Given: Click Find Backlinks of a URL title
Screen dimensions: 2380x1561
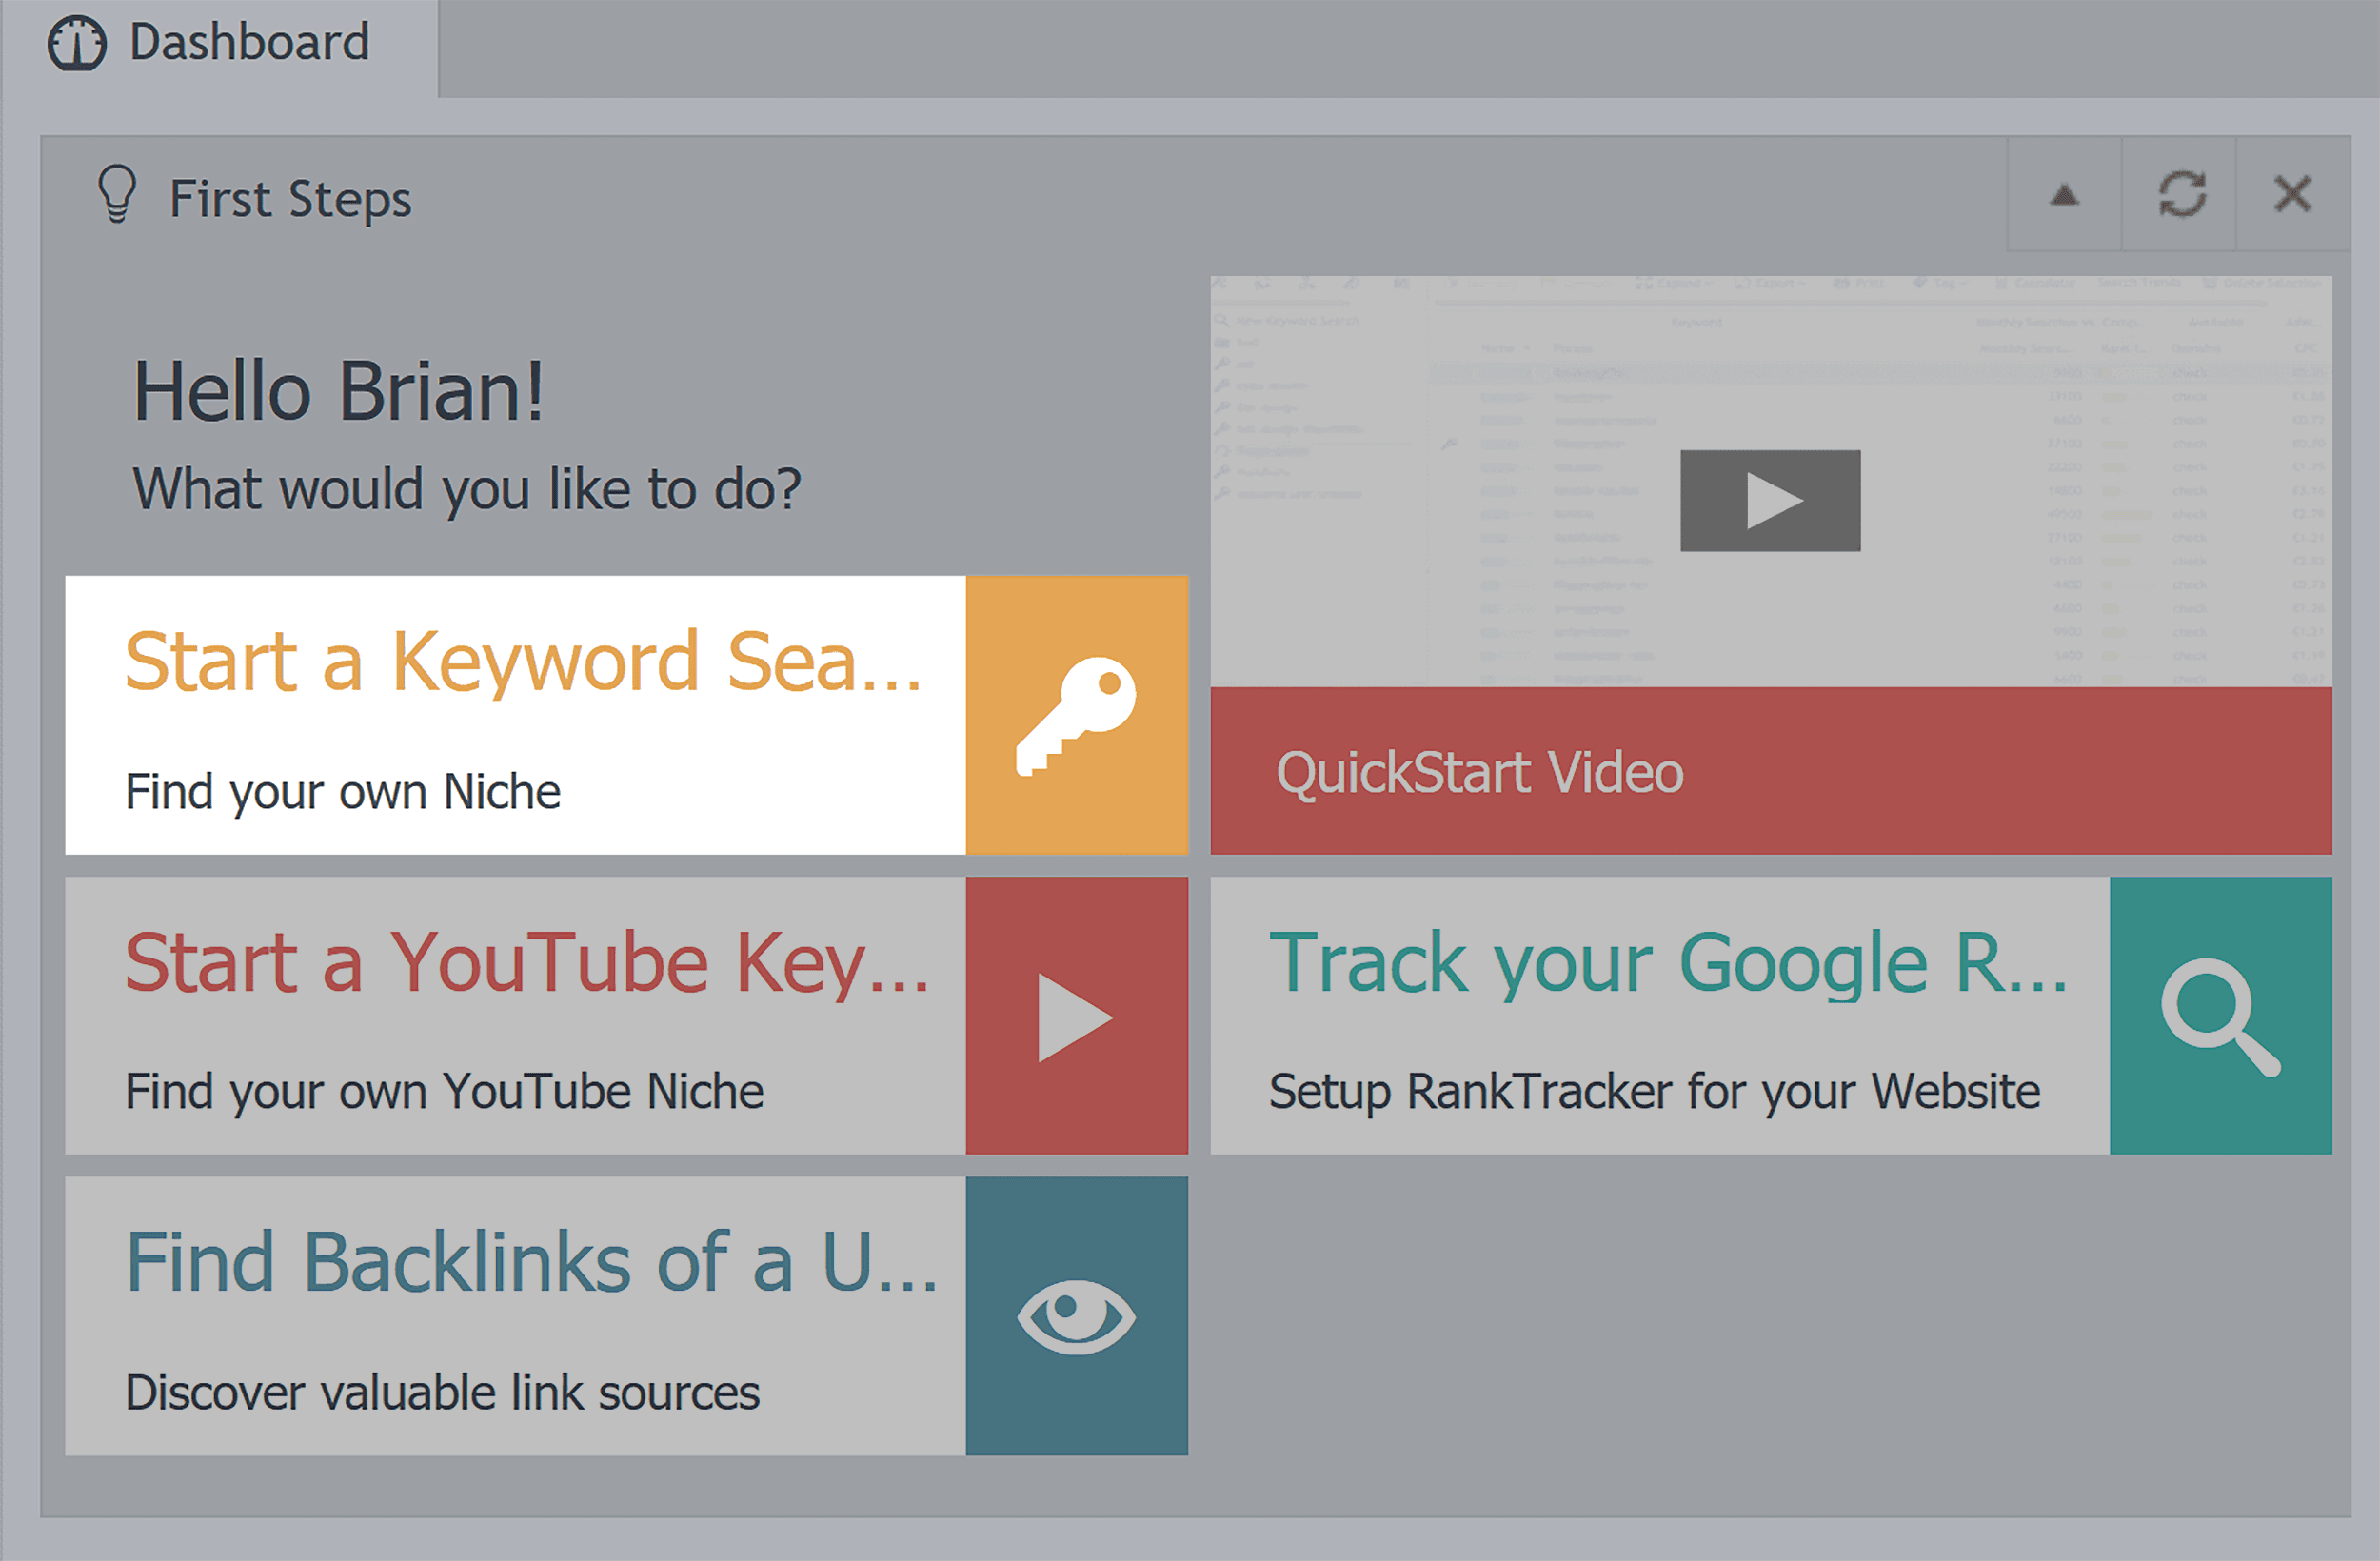Looking at the screenshot, I should [x=531, y=1263].
